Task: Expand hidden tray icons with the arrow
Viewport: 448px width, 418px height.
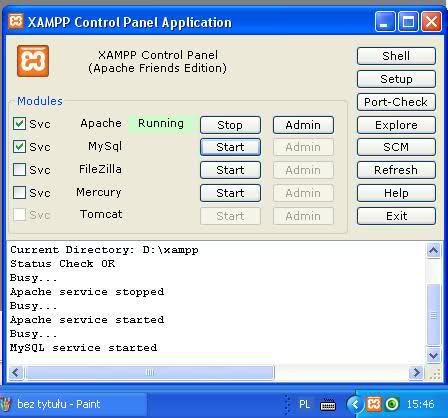Action: pos(355,404)
